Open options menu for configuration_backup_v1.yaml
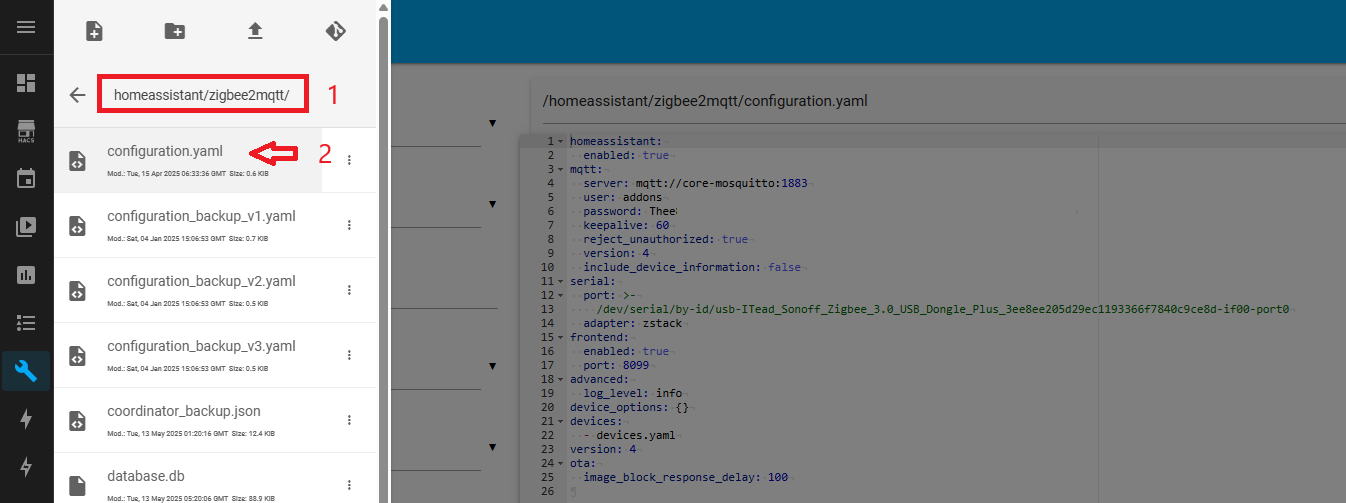The width and height of the screenshot is (1346, 503). pyautogui.click(x=349, y=225)
